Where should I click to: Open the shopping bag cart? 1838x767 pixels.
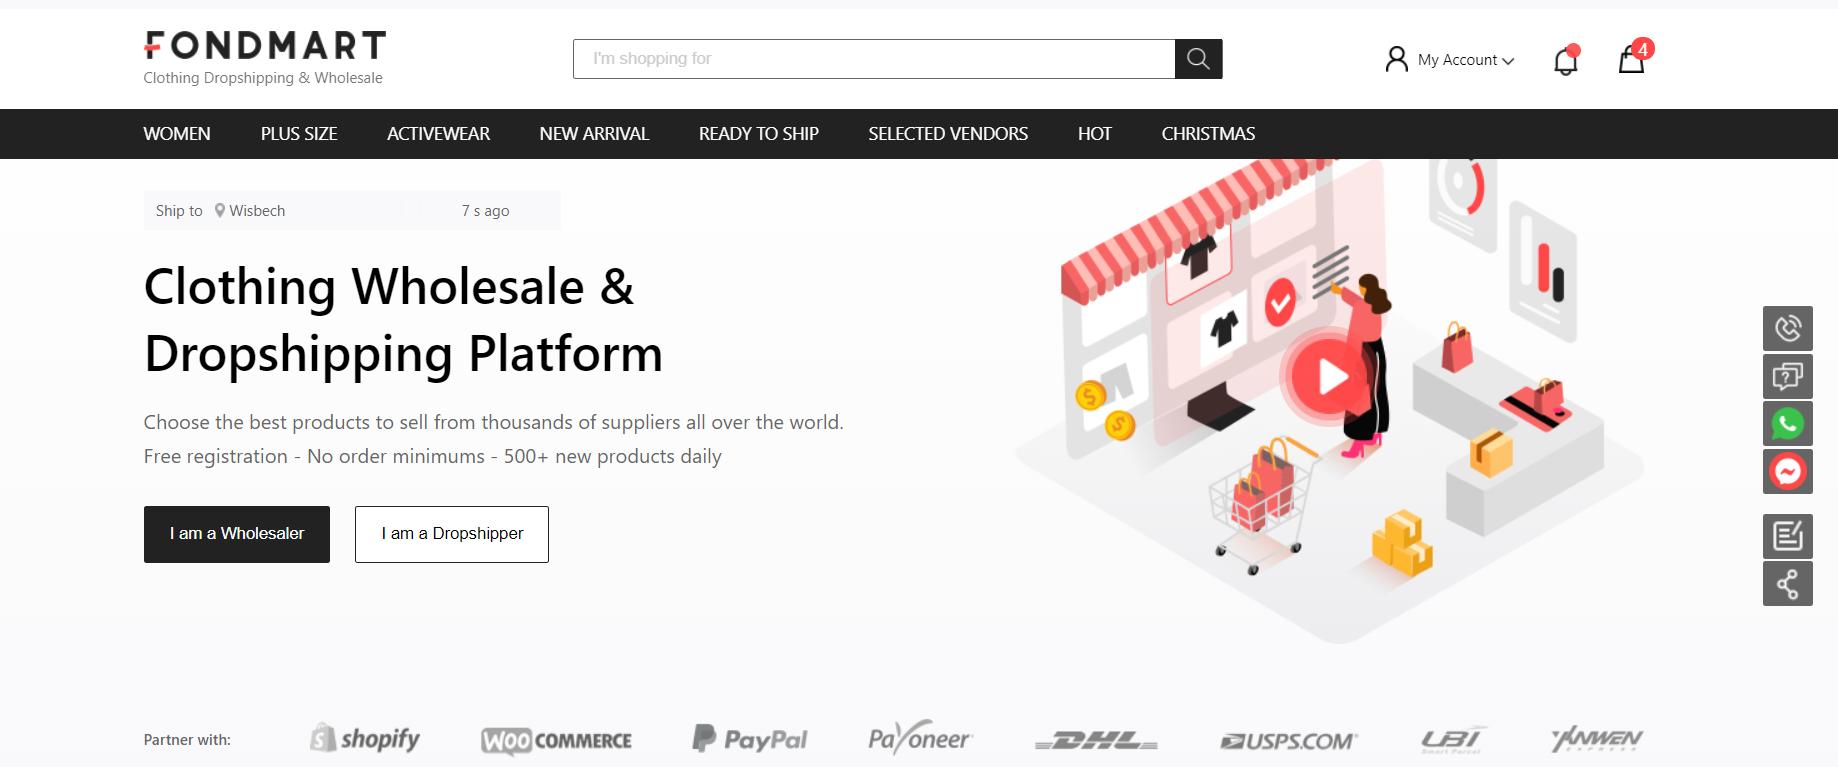coord(1634,57)
